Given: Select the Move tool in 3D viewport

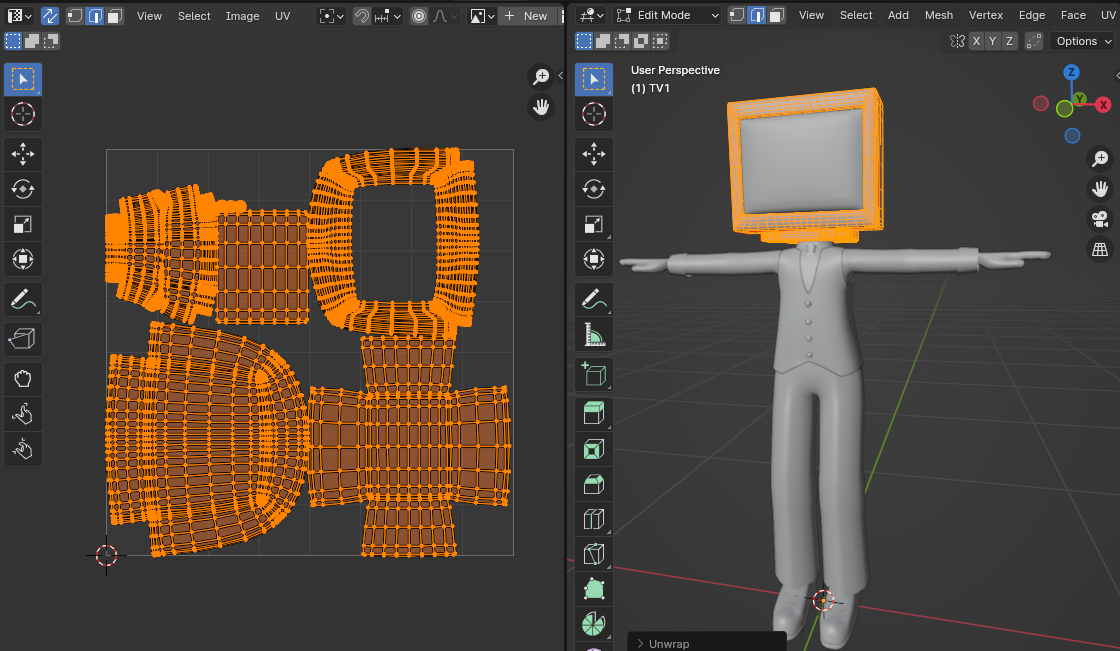Looking at the screenshot, I should click(594, 154).
